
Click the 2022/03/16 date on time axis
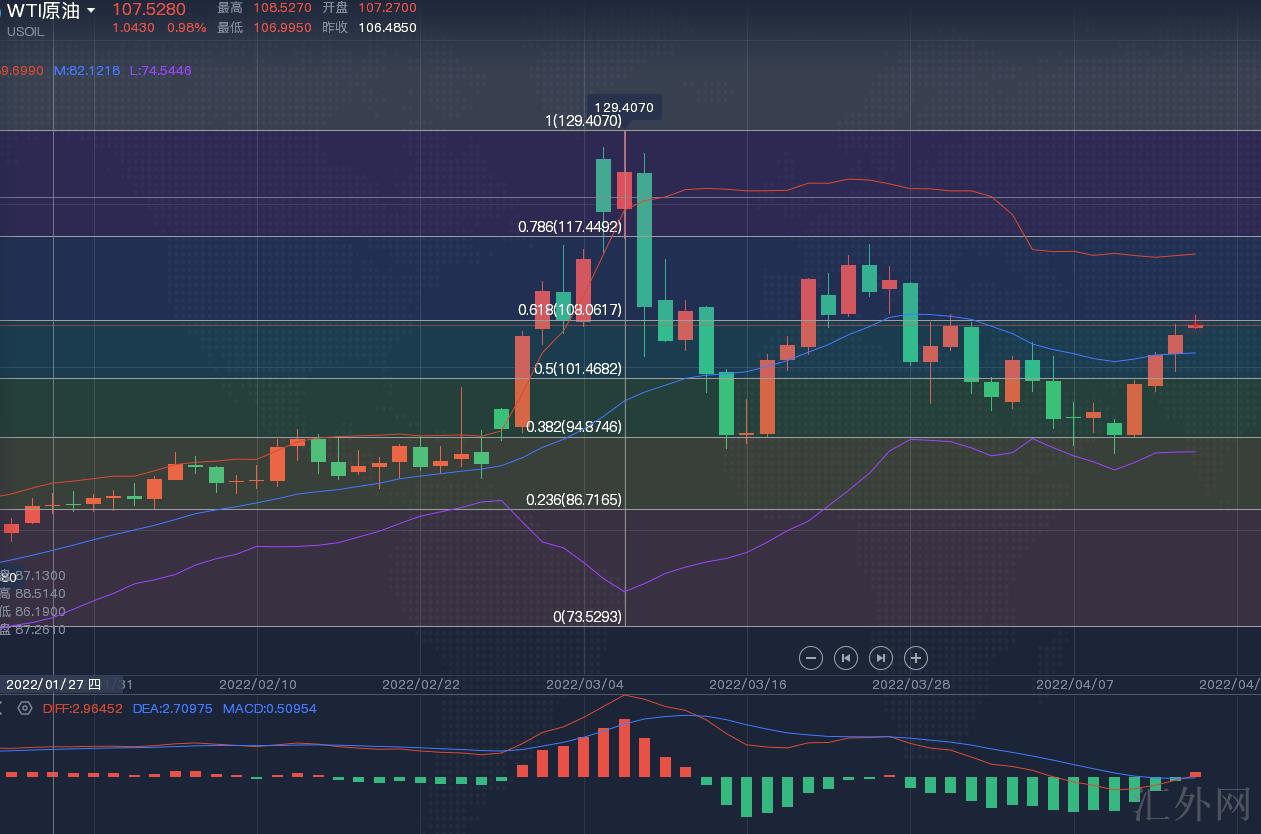pyautogui.click(x=747, y=684)
